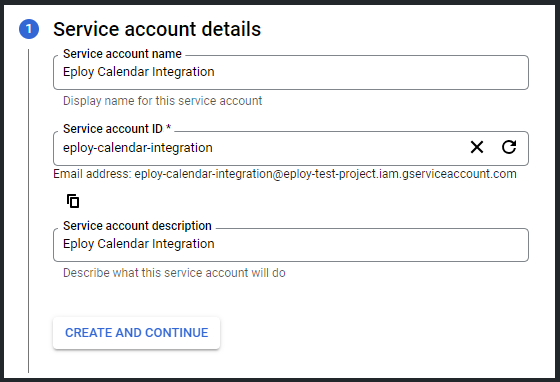Click 'eploy-calendar-integration' text inside the ID box
This screenshot has width=560, height=382.
pyautogui.click(x=138, y=148)
